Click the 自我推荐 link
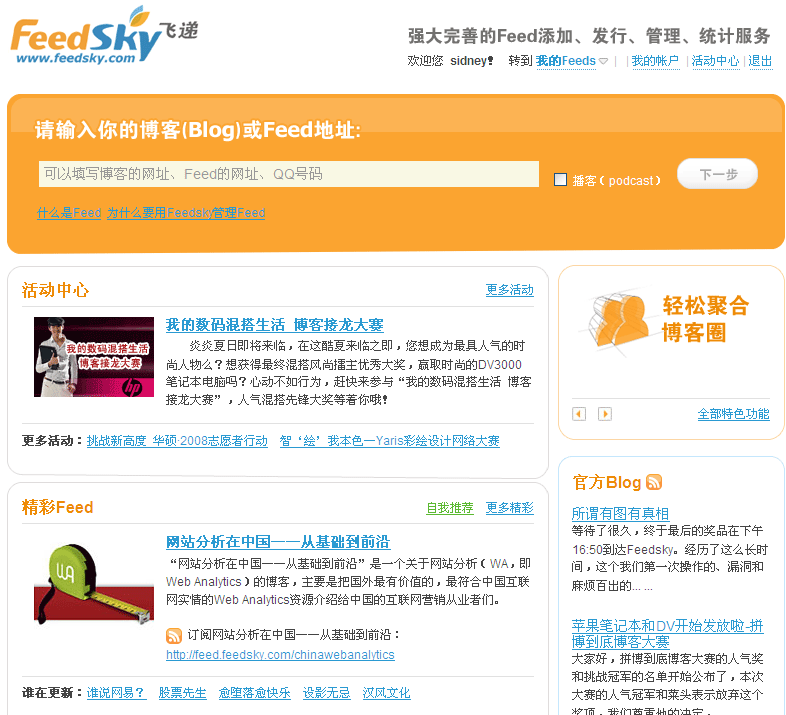The image size is (786, 715). [449, 508]
